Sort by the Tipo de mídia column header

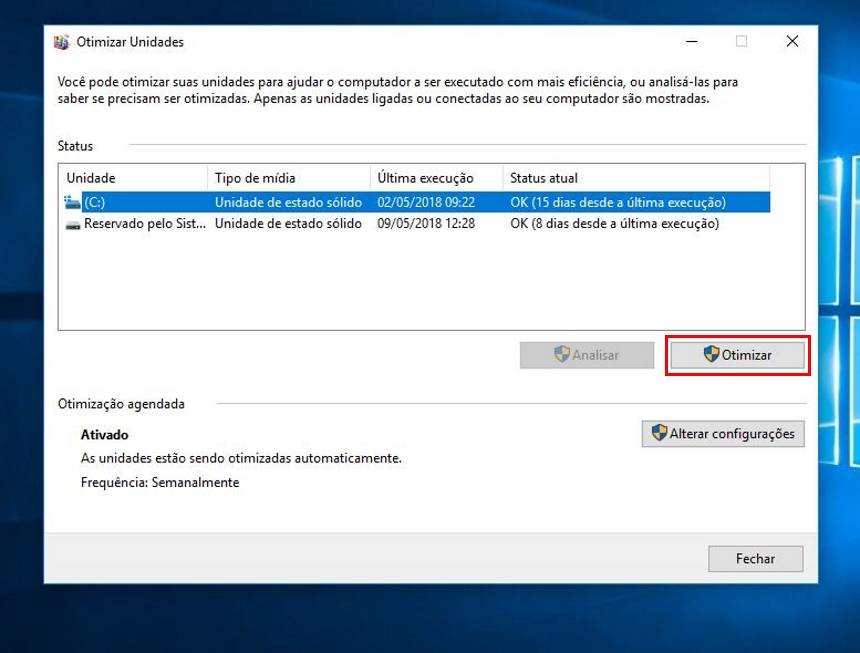(x=288, y=178)
